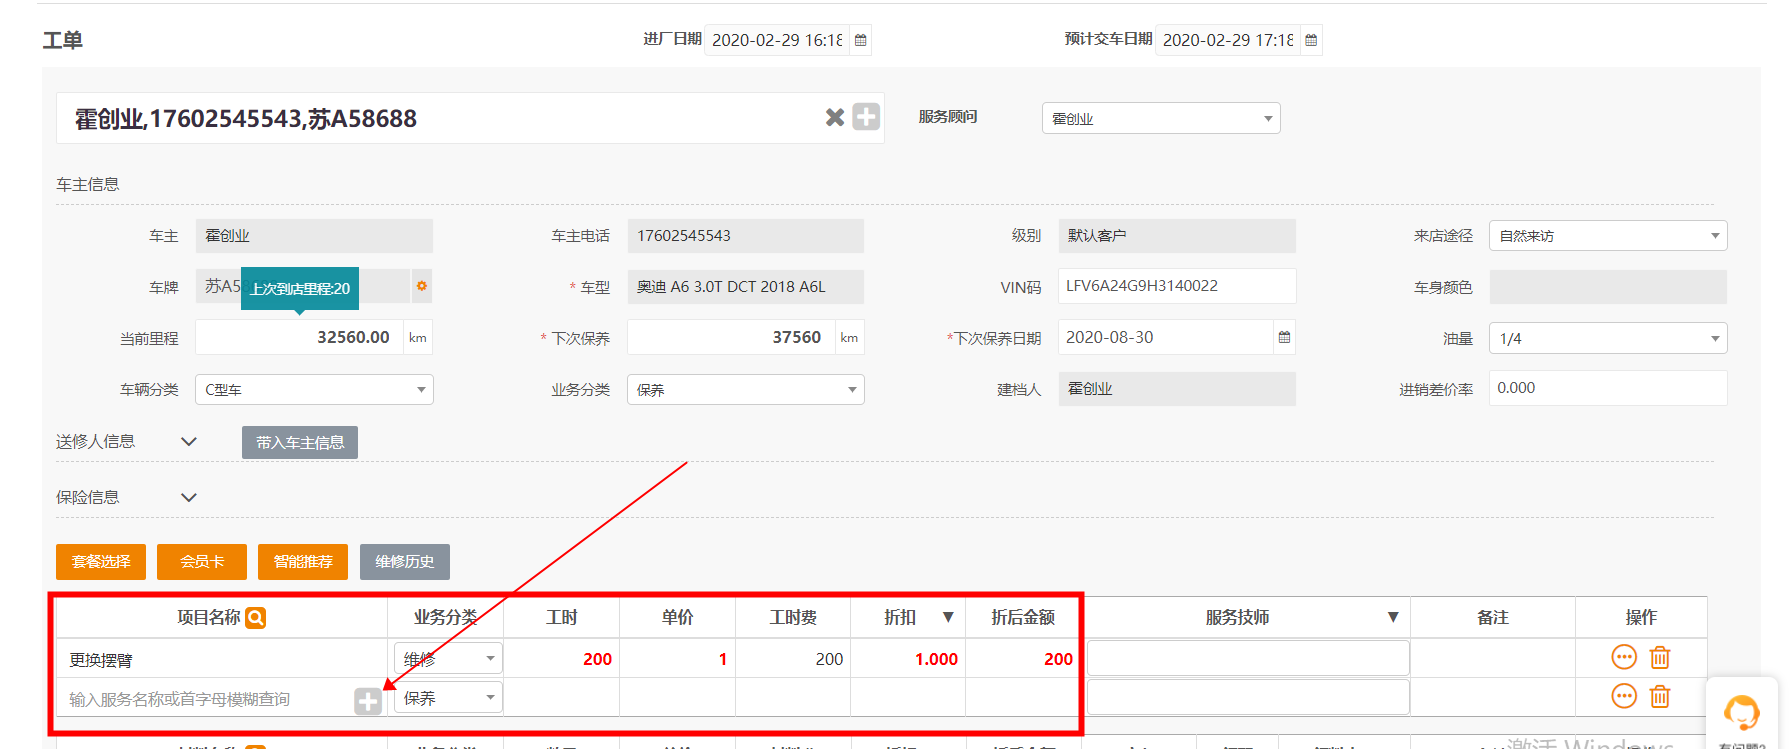The width and height of the screenshot is (1789, 749).
Task: Click the VIN码 input field
Action: [1177, 286]
